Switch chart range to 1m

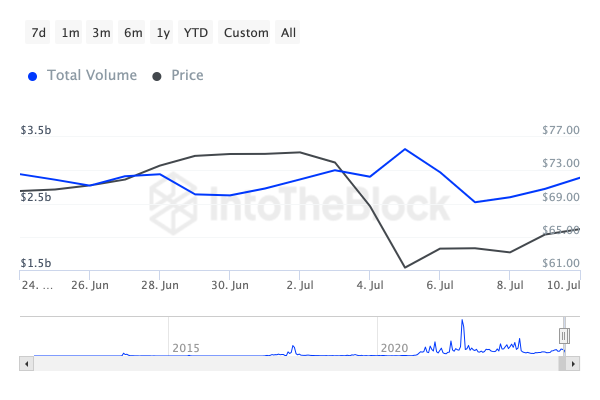coord(70,33)
